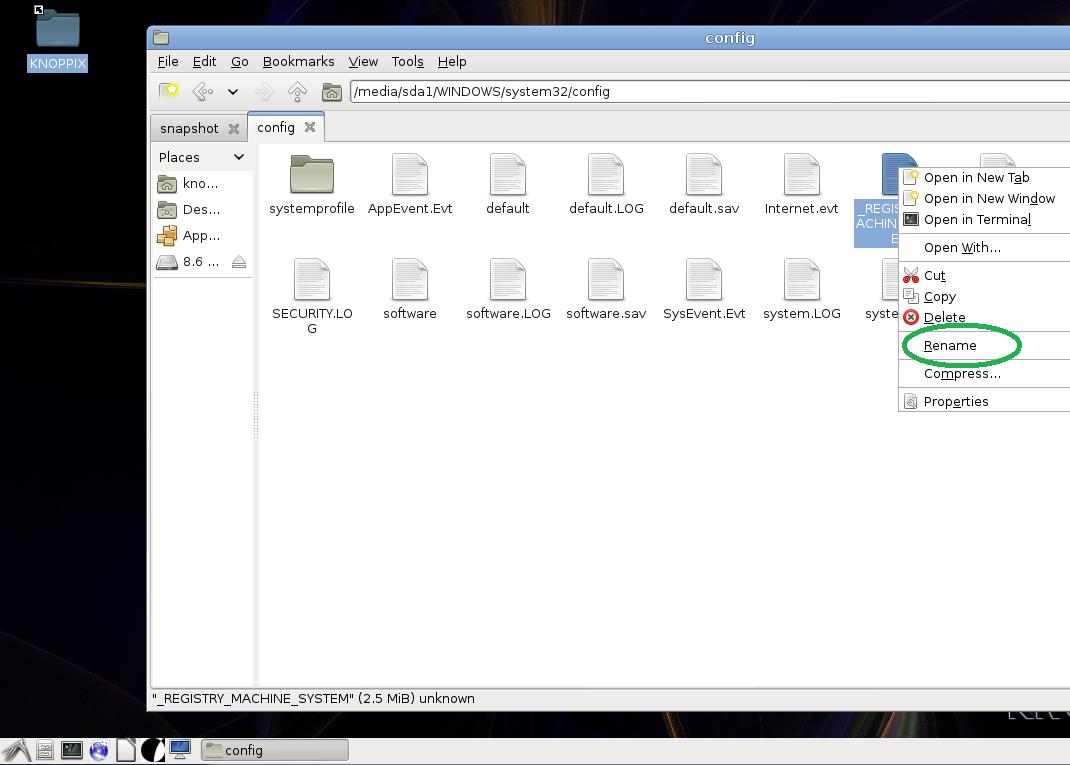This screenshot has height=765, width=1070.
Task: Expand the Places side pane dropdown
Action: tap(239, 157)
